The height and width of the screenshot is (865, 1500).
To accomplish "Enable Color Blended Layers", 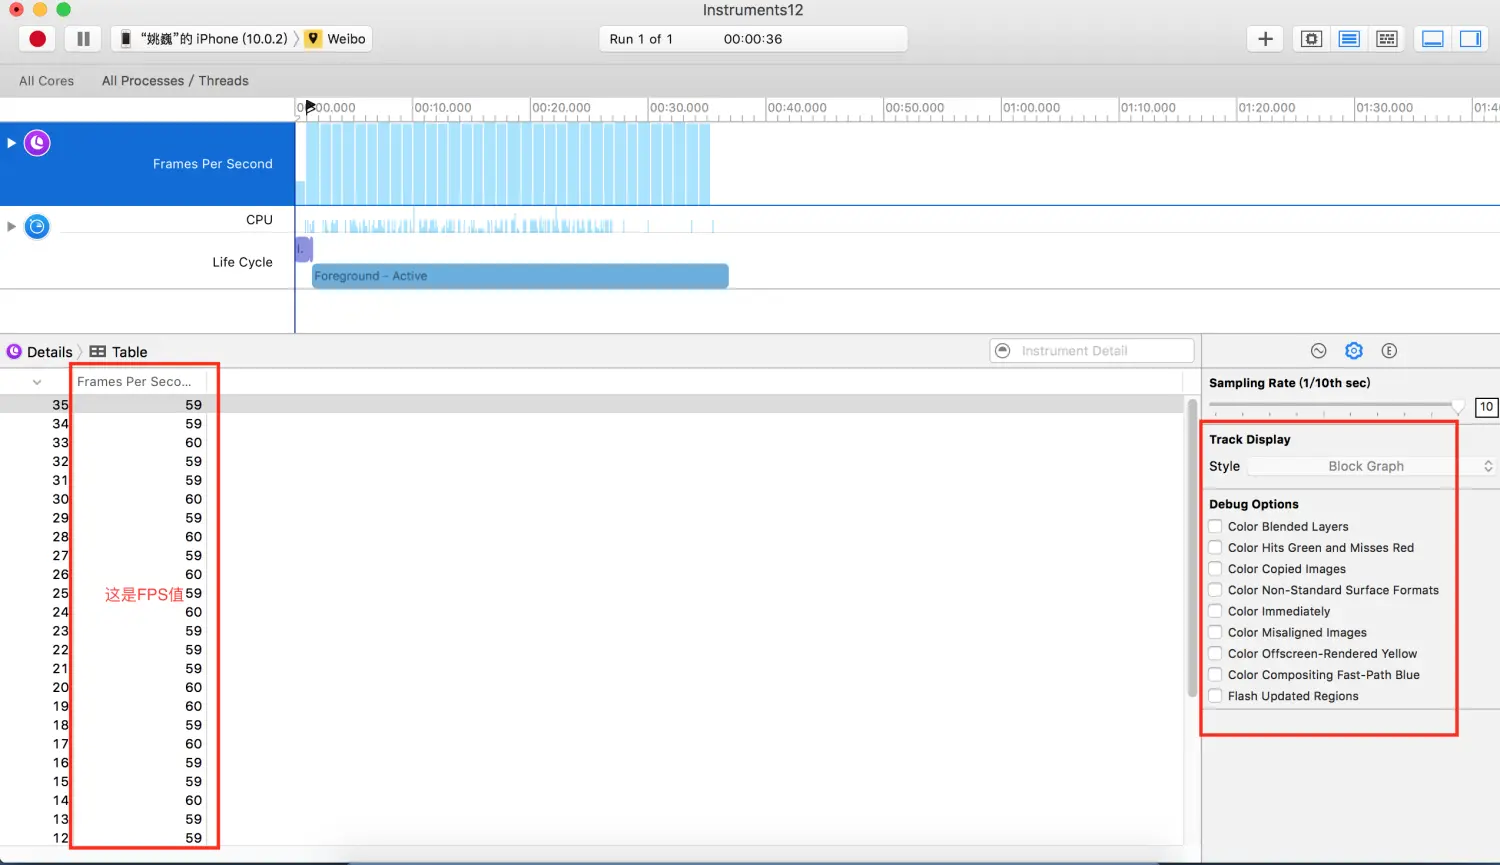I will point(1215,526).
